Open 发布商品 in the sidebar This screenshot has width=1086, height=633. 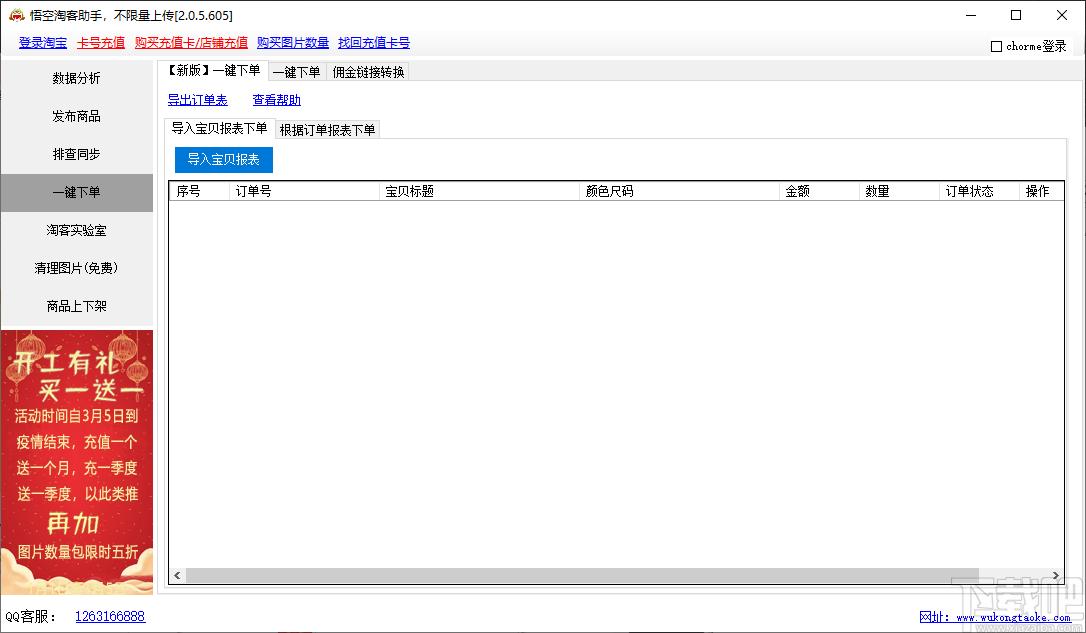77,116
